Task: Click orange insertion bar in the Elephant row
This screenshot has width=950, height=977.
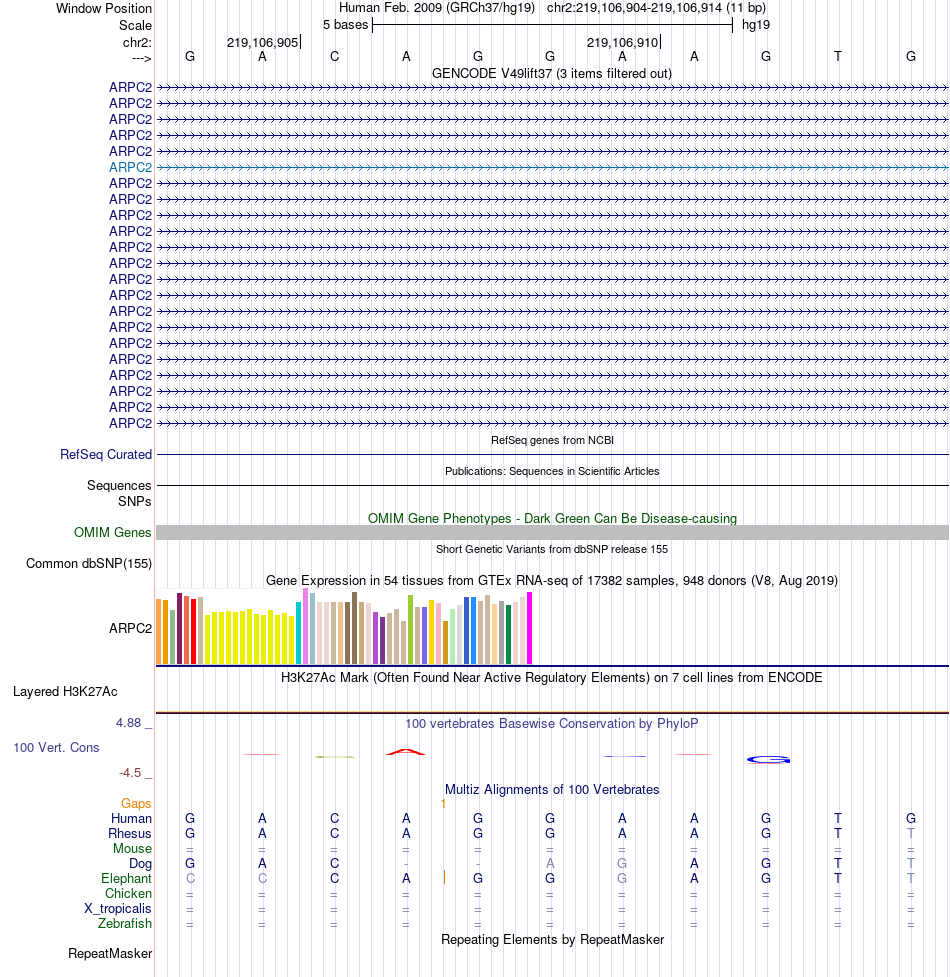Action: coord(444,877)
